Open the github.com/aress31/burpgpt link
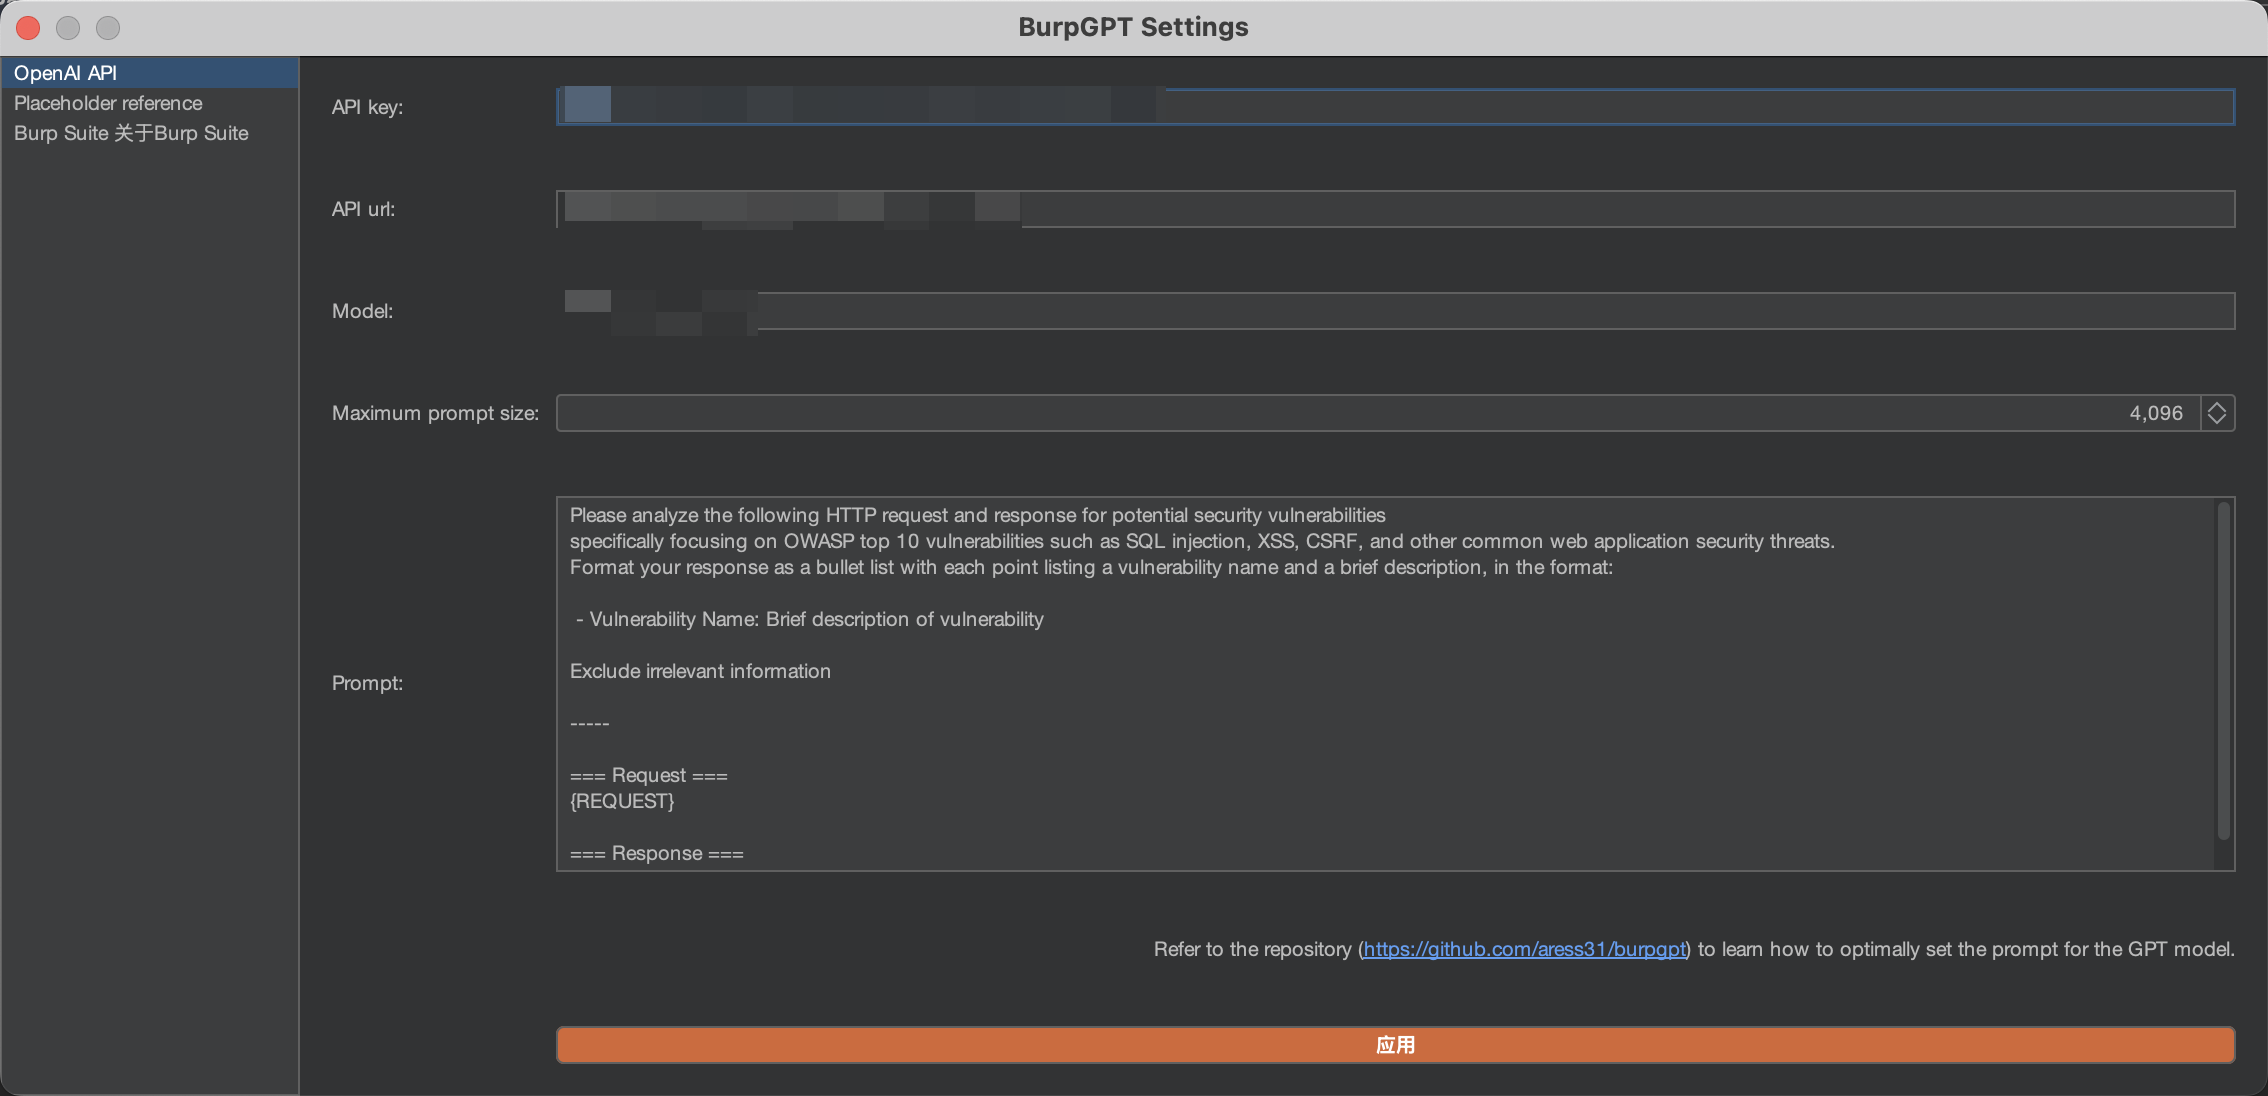The width and height of the screenshot is (2268, 1096). pos(1524,949)
